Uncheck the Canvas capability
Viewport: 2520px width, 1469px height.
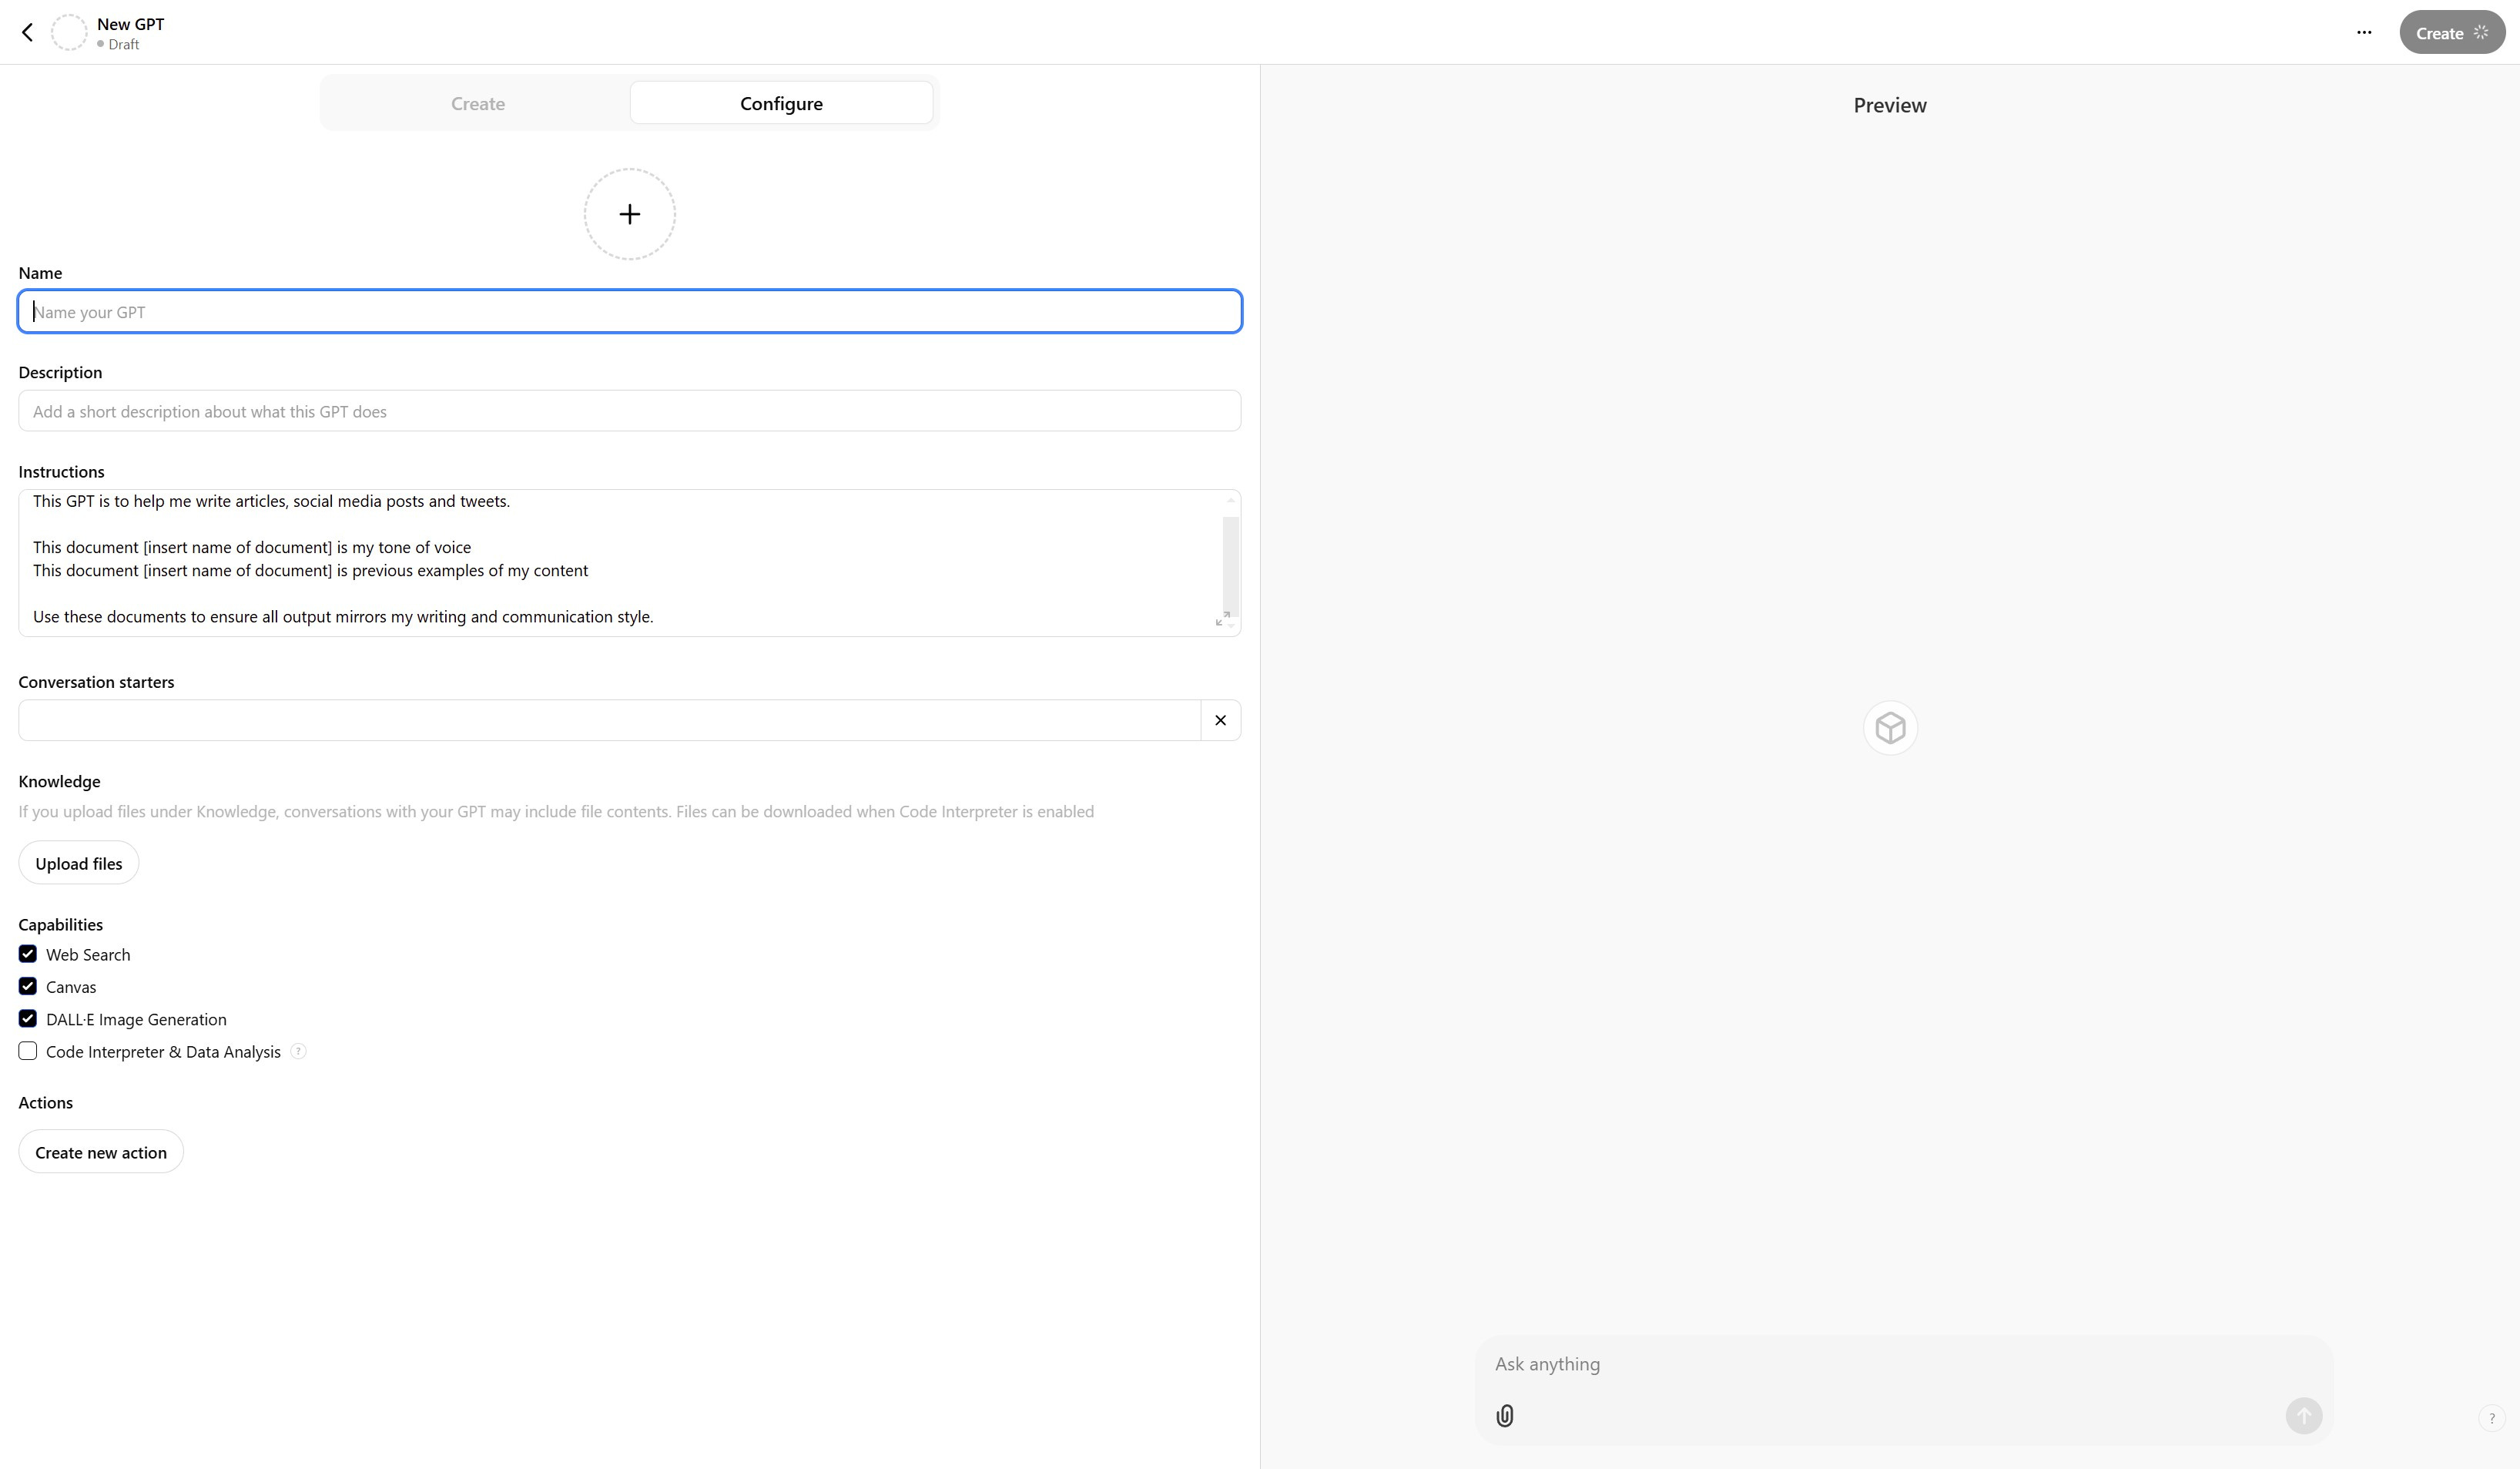coord(28,986)
